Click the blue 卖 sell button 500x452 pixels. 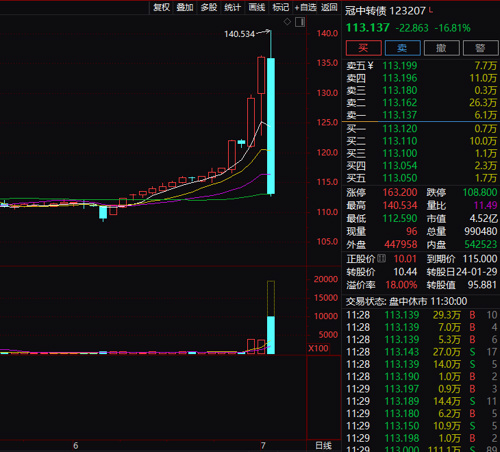coord(403,48)
